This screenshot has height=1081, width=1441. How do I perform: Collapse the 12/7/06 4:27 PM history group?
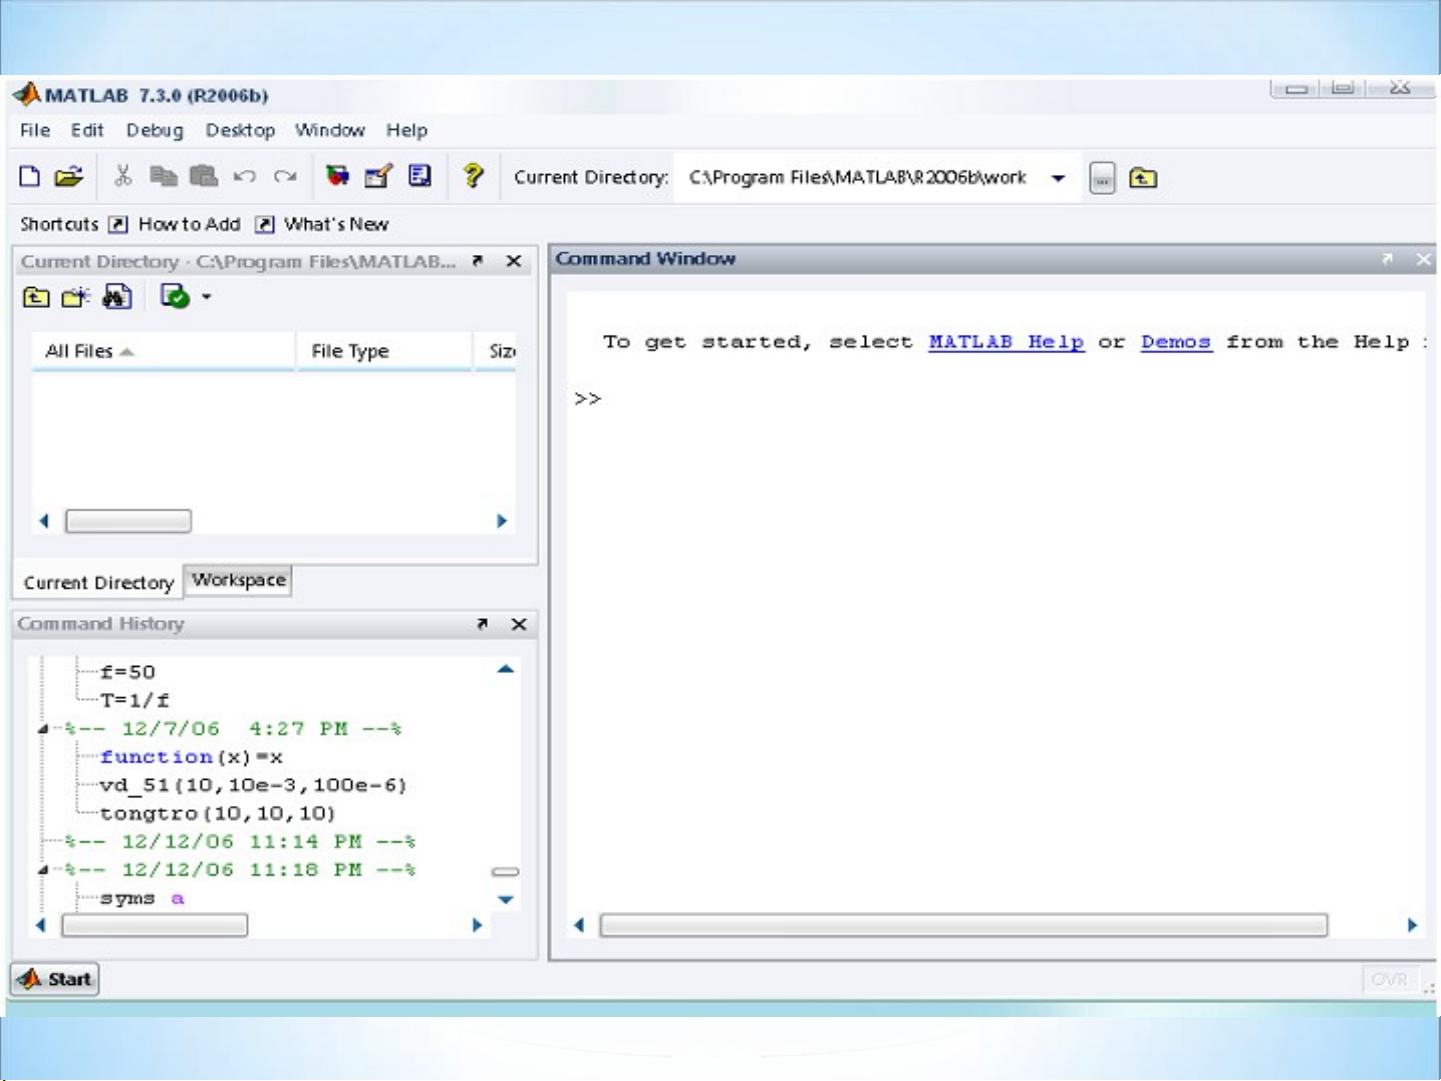[x=43, y=729]
